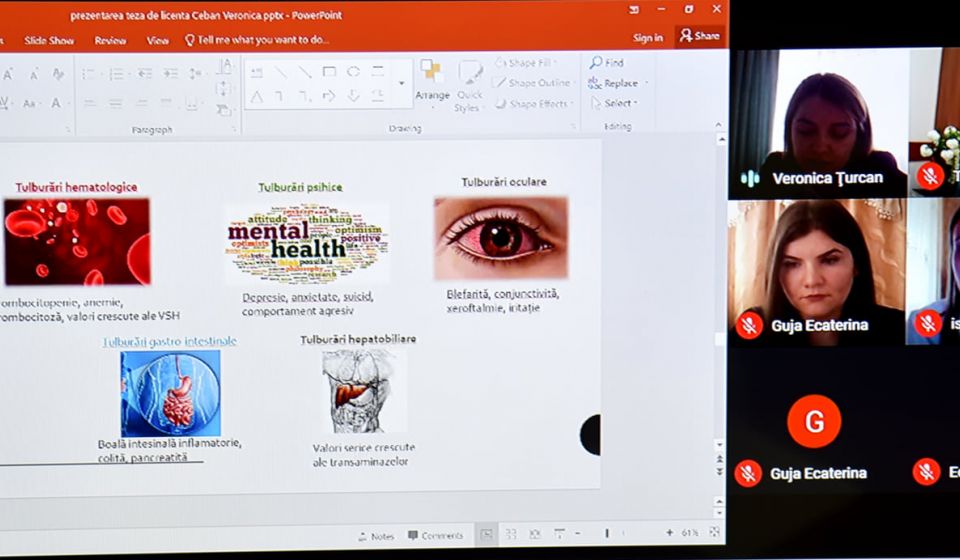This screenshot has height=560, width=960.
Task: Switch to Reading View icon
Action: coord(534,534)
